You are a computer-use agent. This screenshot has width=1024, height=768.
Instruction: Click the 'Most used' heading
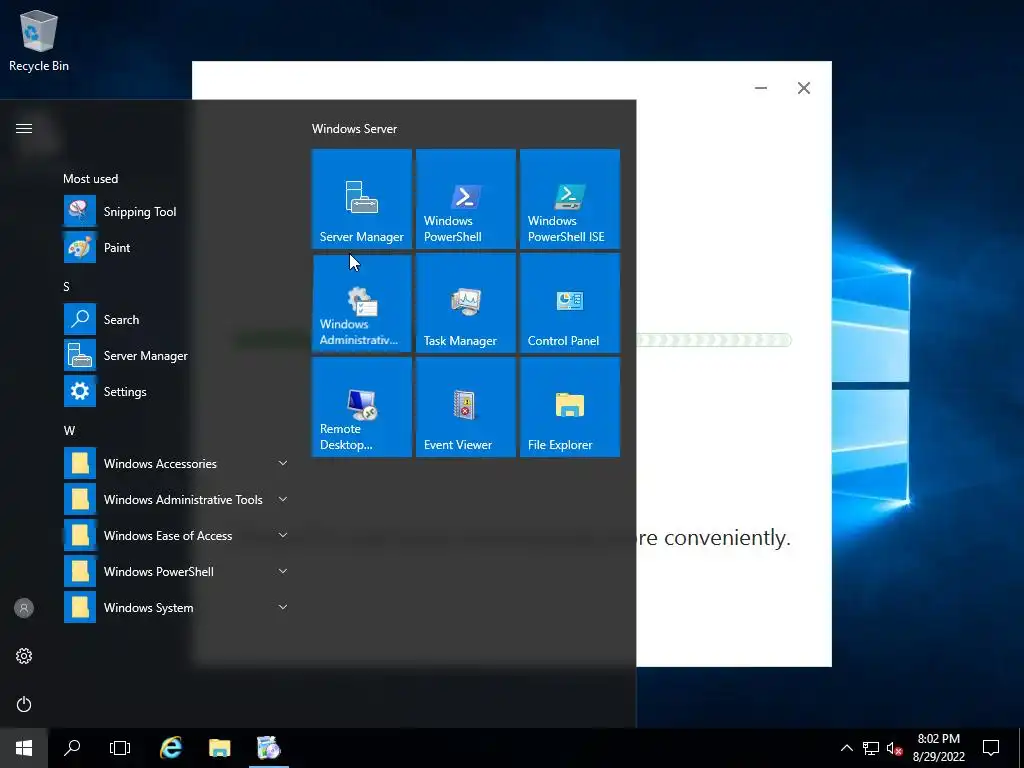coord(91,178)
